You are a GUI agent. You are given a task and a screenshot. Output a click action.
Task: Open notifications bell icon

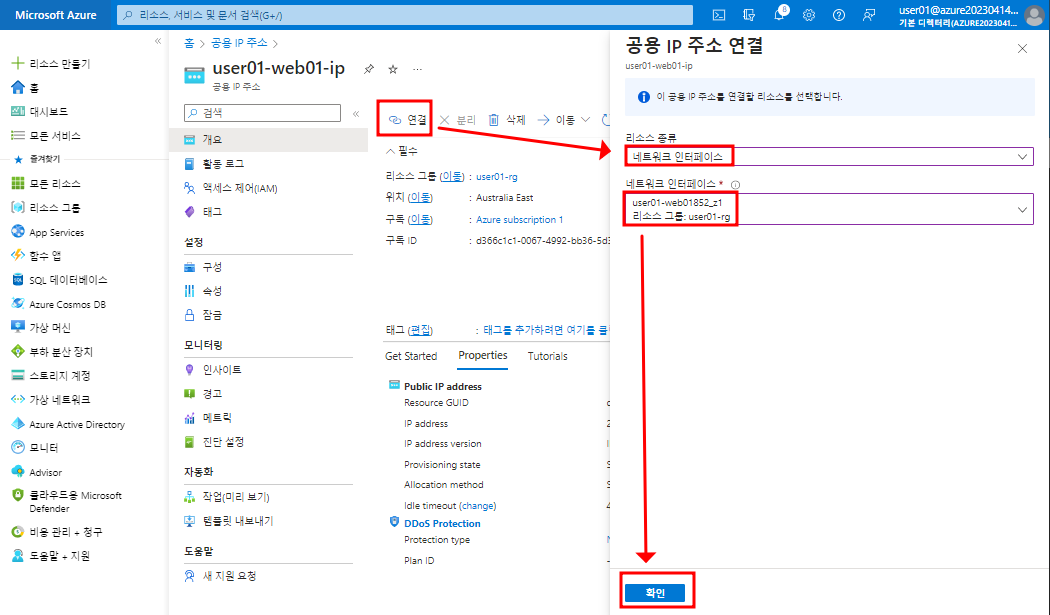(779, 15)
